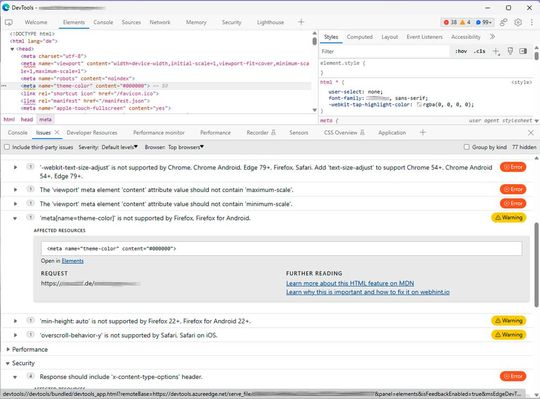Close the Issues drawer tab
This screenshot has width=540, height=399.
pyautogui.click(x=57, y=132)
